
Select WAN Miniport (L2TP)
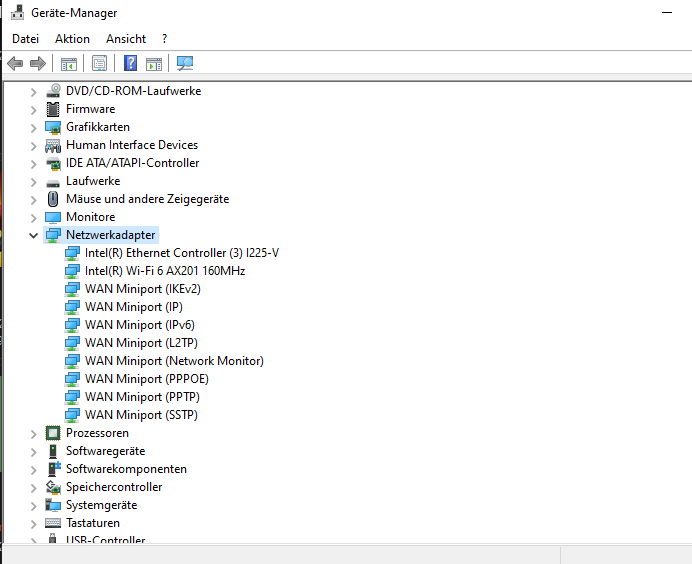(x=141, y=343)
